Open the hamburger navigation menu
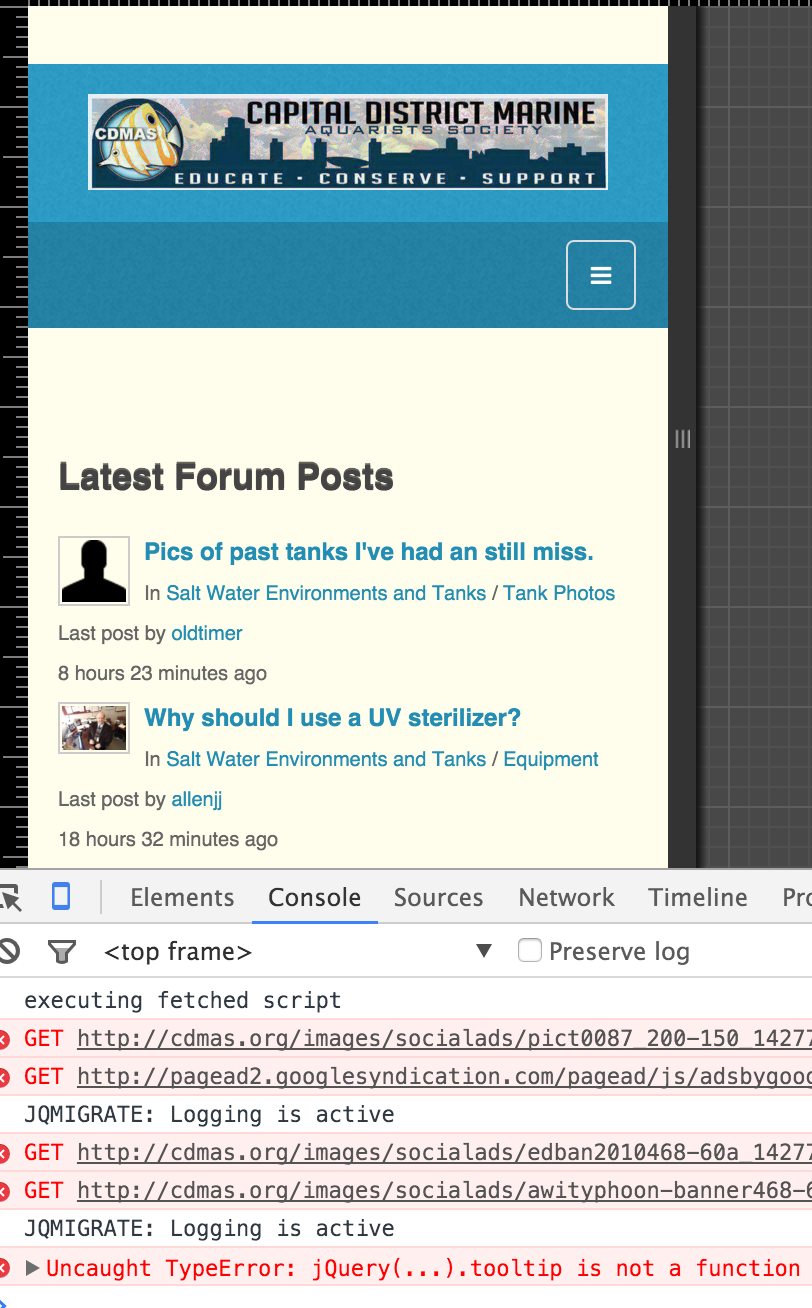 pos(601,275)
